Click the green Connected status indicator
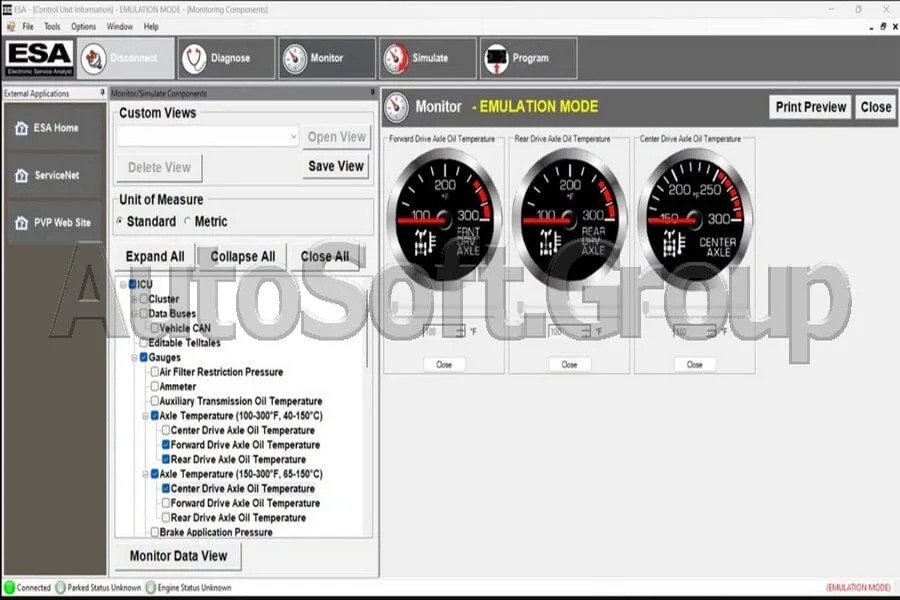 (9, 587)
